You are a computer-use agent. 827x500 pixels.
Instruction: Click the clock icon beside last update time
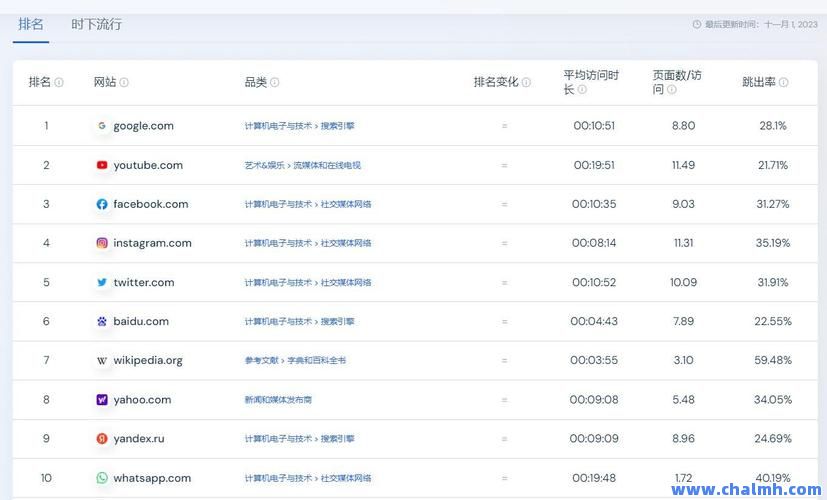coord(697,24)
